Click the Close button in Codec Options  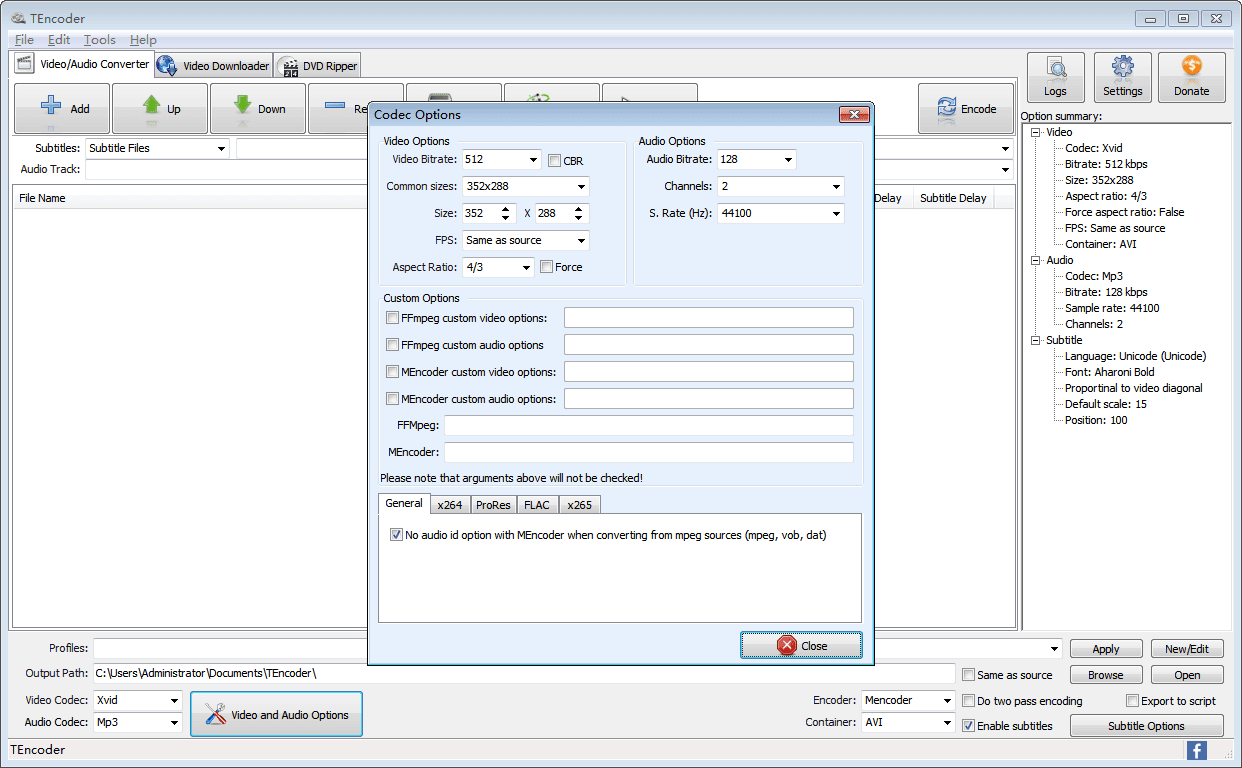[x=801, y=646]
